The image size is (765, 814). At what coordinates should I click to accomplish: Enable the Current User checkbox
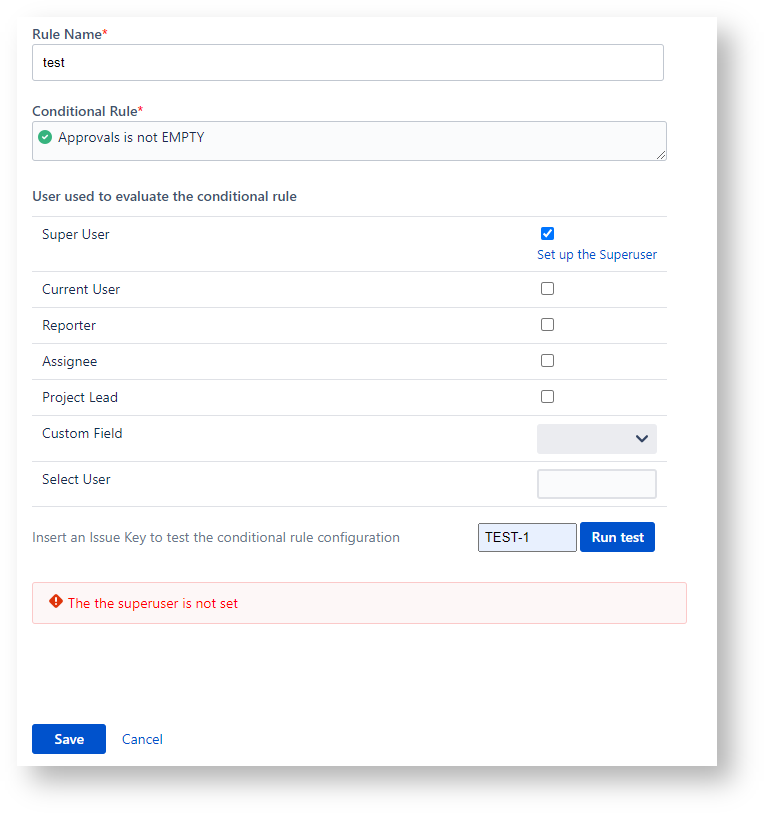tap(547, 289)
